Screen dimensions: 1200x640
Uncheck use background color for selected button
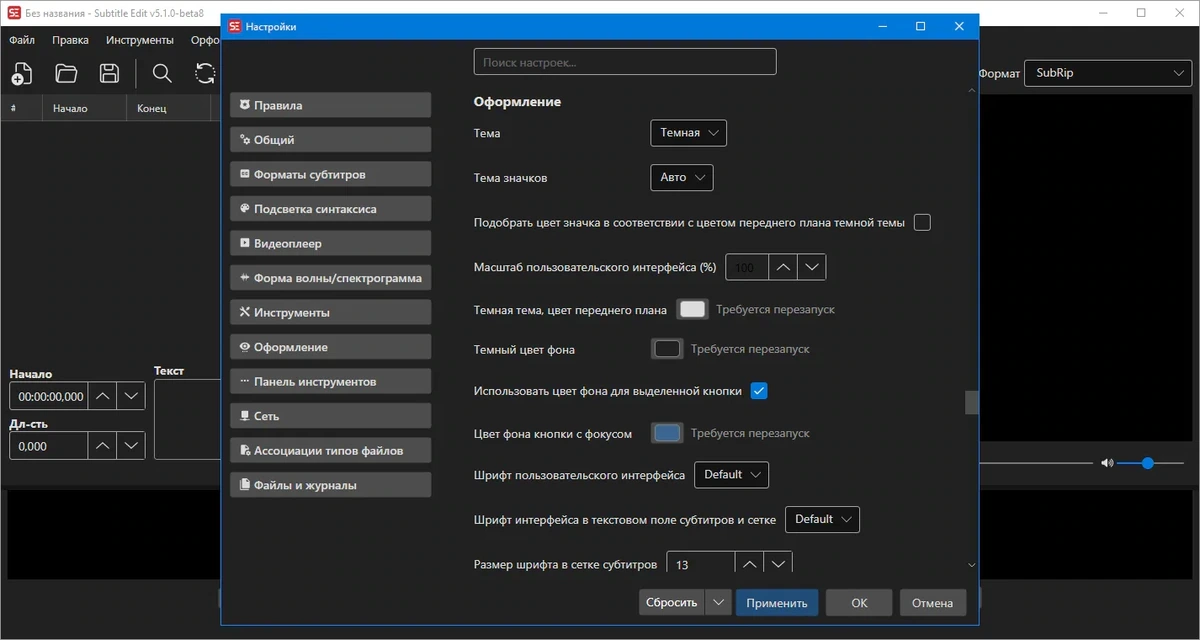tap(759, 391)
